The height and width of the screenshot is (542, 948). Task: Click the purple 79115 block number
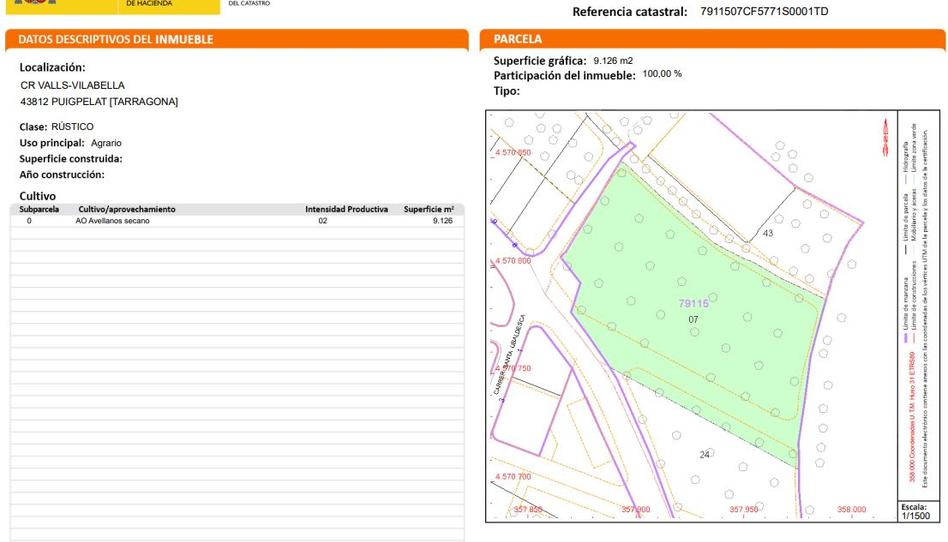tap(693, 304)
